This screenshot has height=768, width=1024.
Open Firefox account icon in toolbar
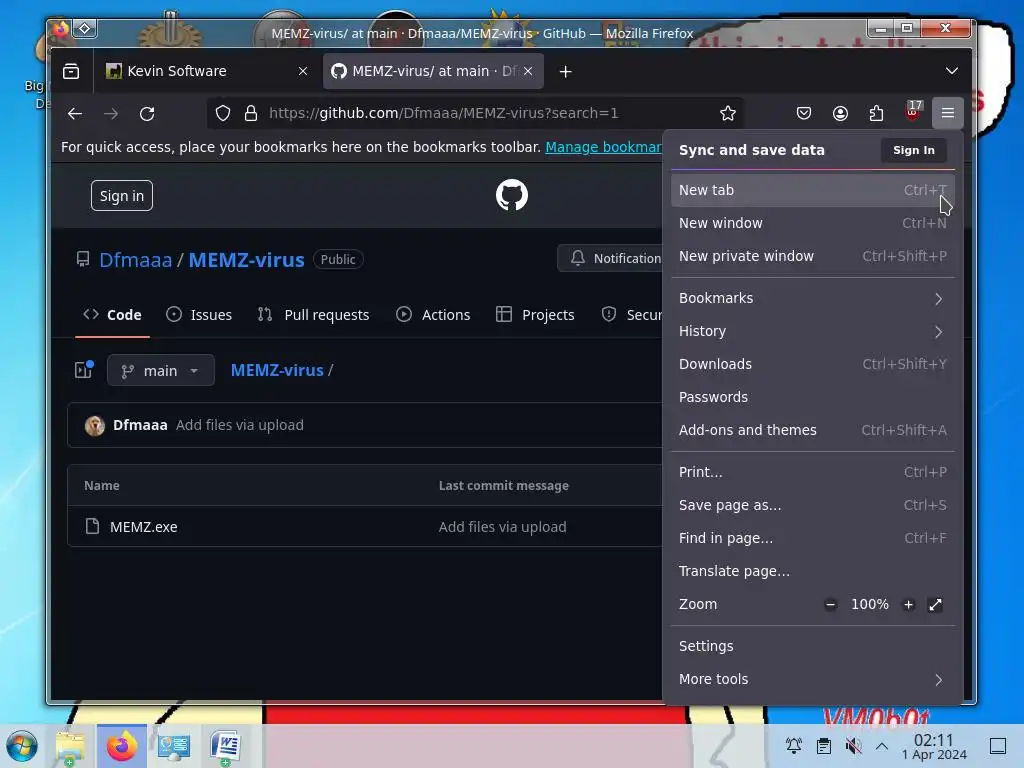(x=840, y=114)
